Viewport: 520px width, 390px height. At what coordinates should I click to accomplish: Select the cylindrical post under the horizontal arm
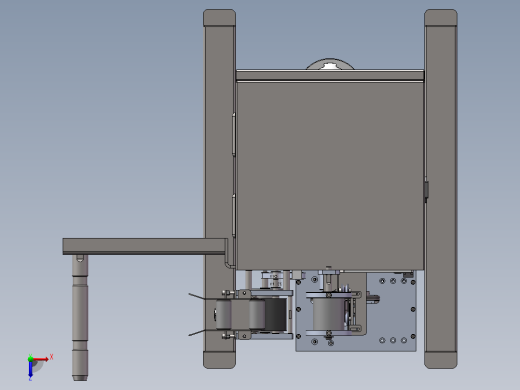pyautogui.click(x=80, y=318)
